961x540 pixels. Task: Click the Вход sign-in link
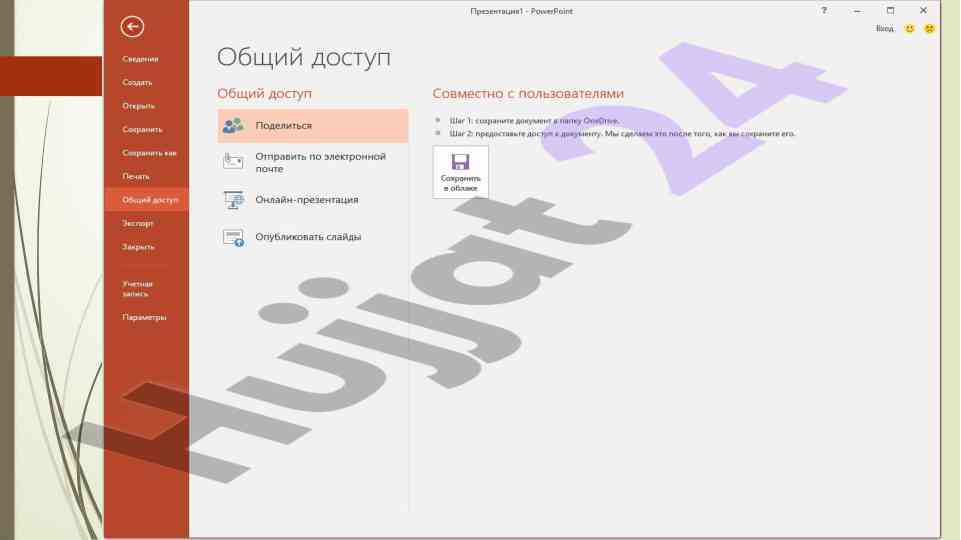point(884,29)
